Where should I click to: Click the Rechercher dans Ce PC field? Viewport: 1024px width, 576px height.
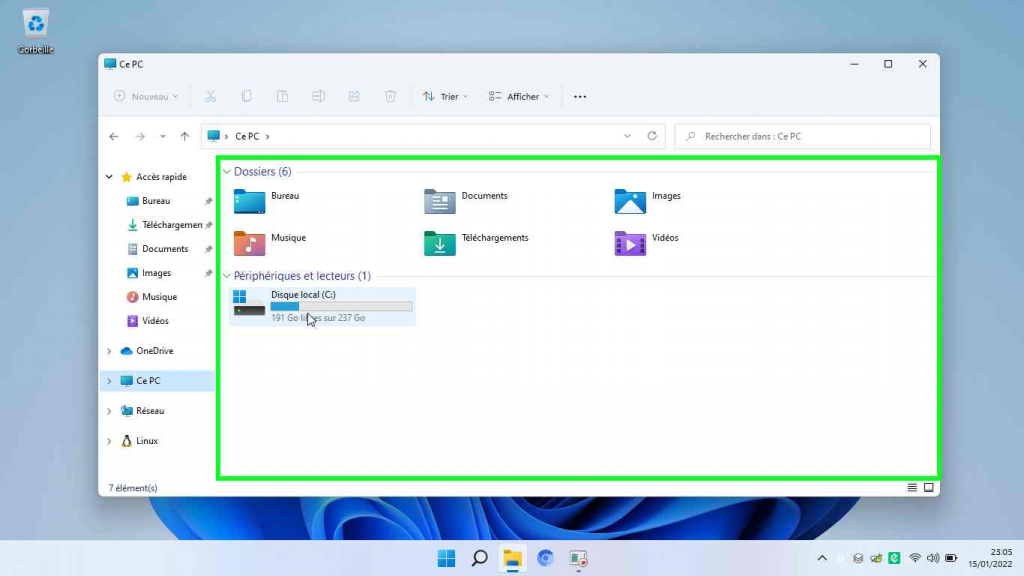(802, 136)
